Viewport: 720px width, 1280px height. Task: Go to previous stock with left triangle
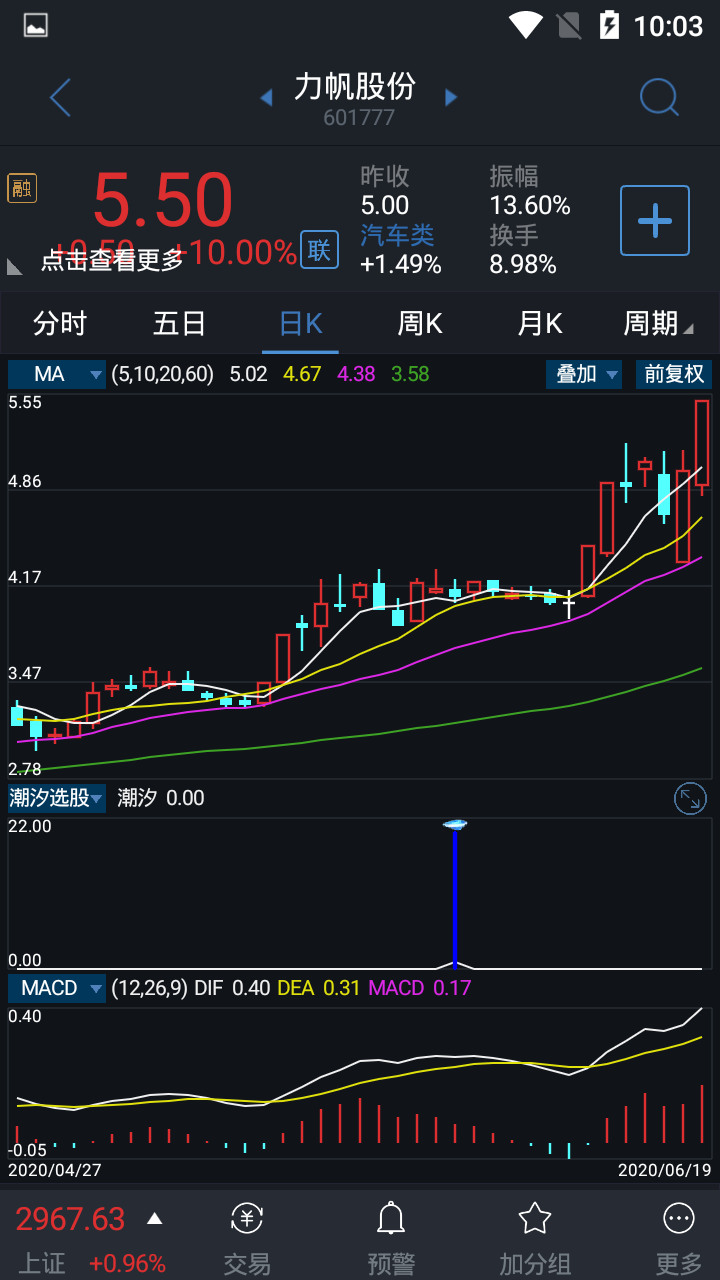tap(266, 97)
